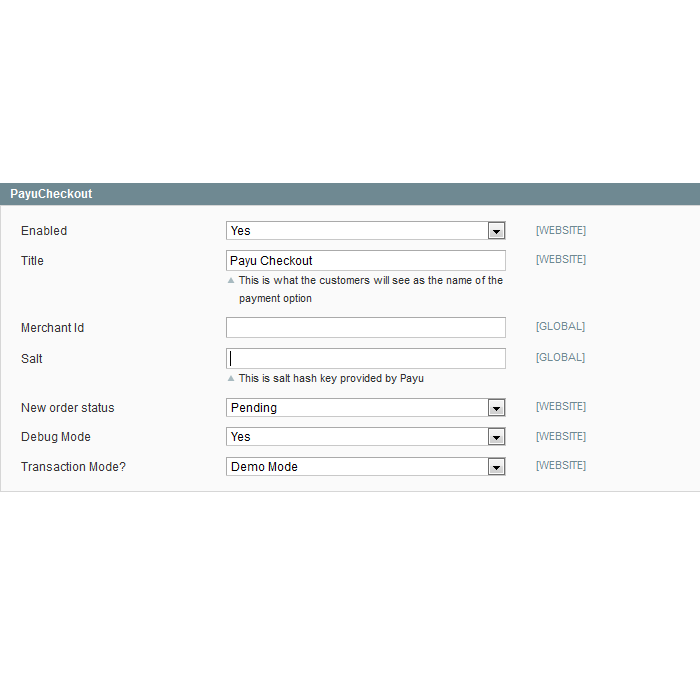The height and width of the screenshot is (680, 700).
Task: Click [WEBSITE] scope next to Enabled
Action: click(x=561, y=230)
